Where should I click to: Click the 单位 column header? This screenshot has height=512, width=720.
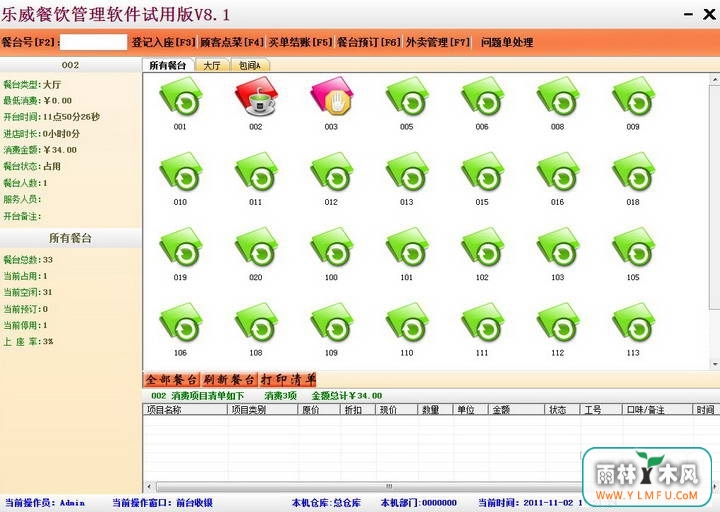(x=471, y=410)
